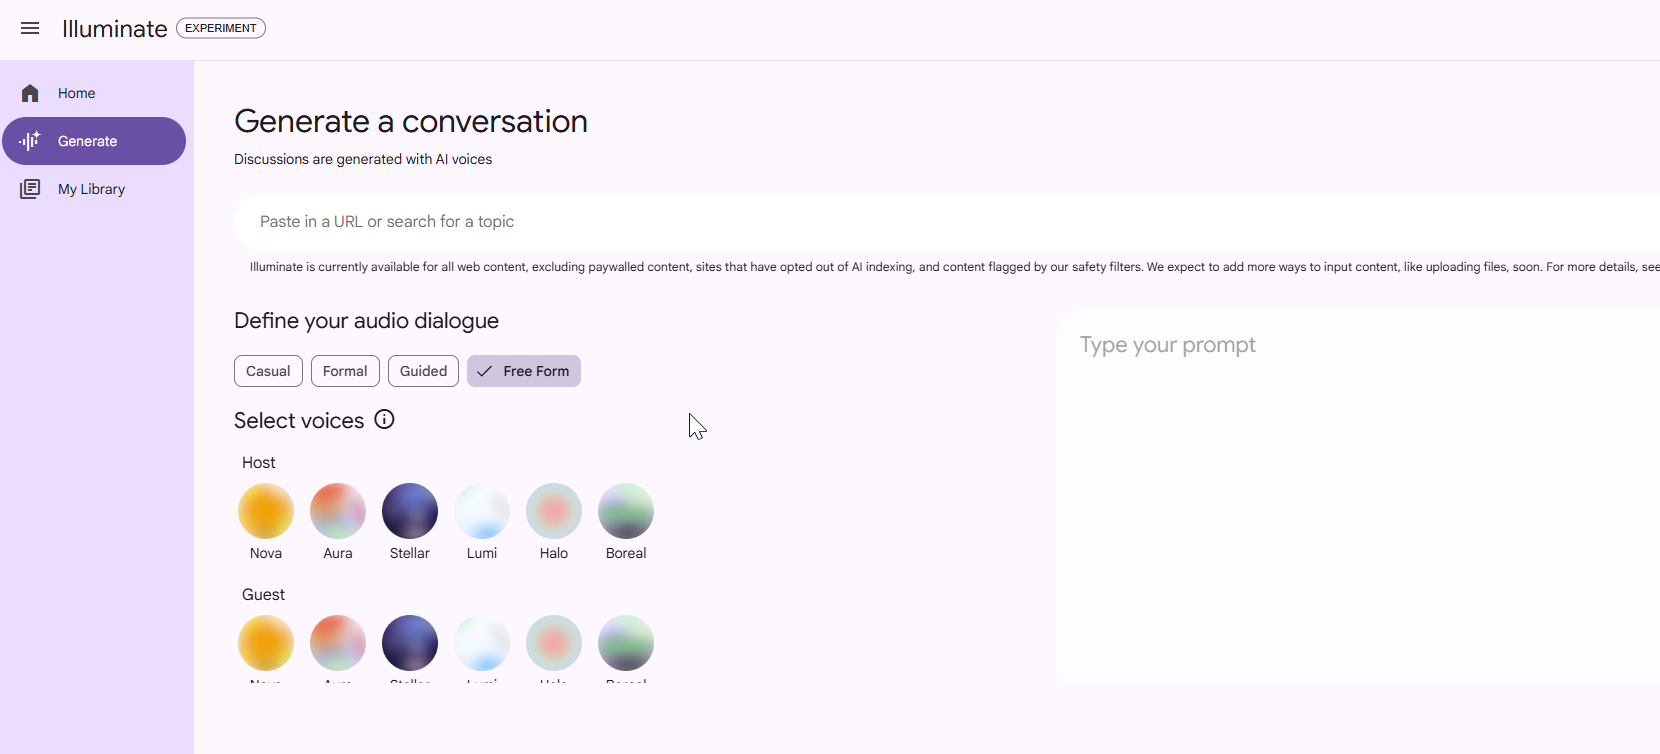The height and width of the screenshot is (754, 1660).
Task: Pick the pale Lumi Guest voice orb
Action: pyautogui.click(x=482, y=643)
